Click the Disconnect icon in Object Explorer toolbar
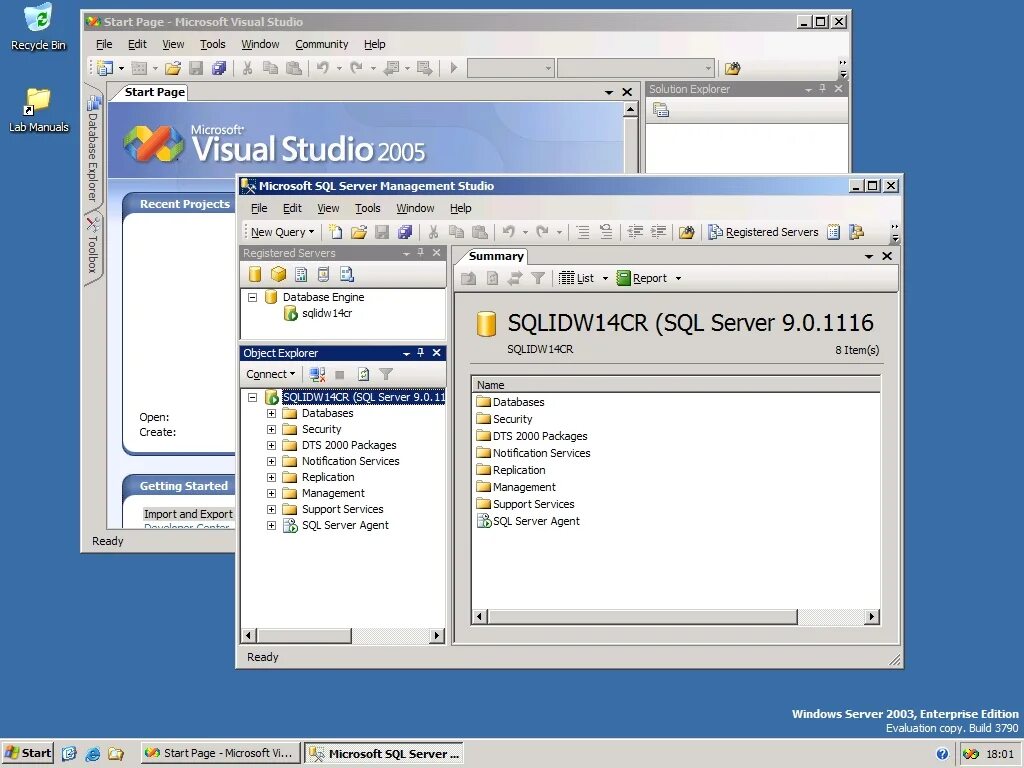 pyautogui.click(x=317, y=374)
